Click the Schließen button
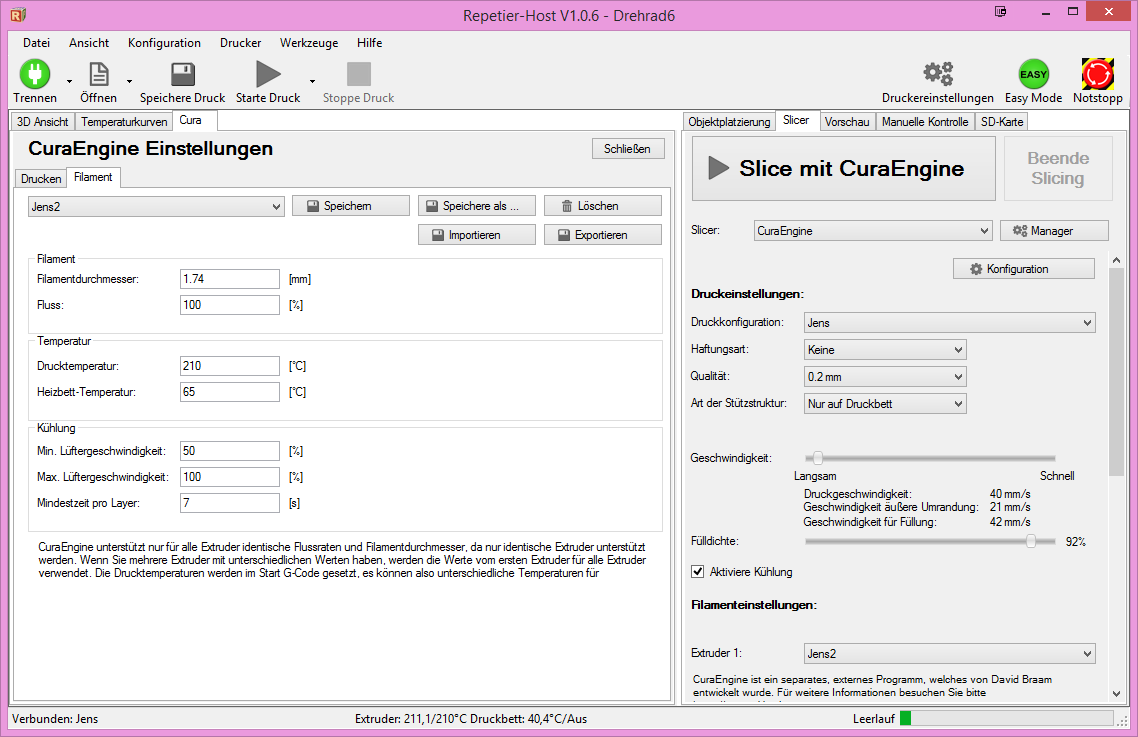The image size is (1138, 737). (628, 148)
